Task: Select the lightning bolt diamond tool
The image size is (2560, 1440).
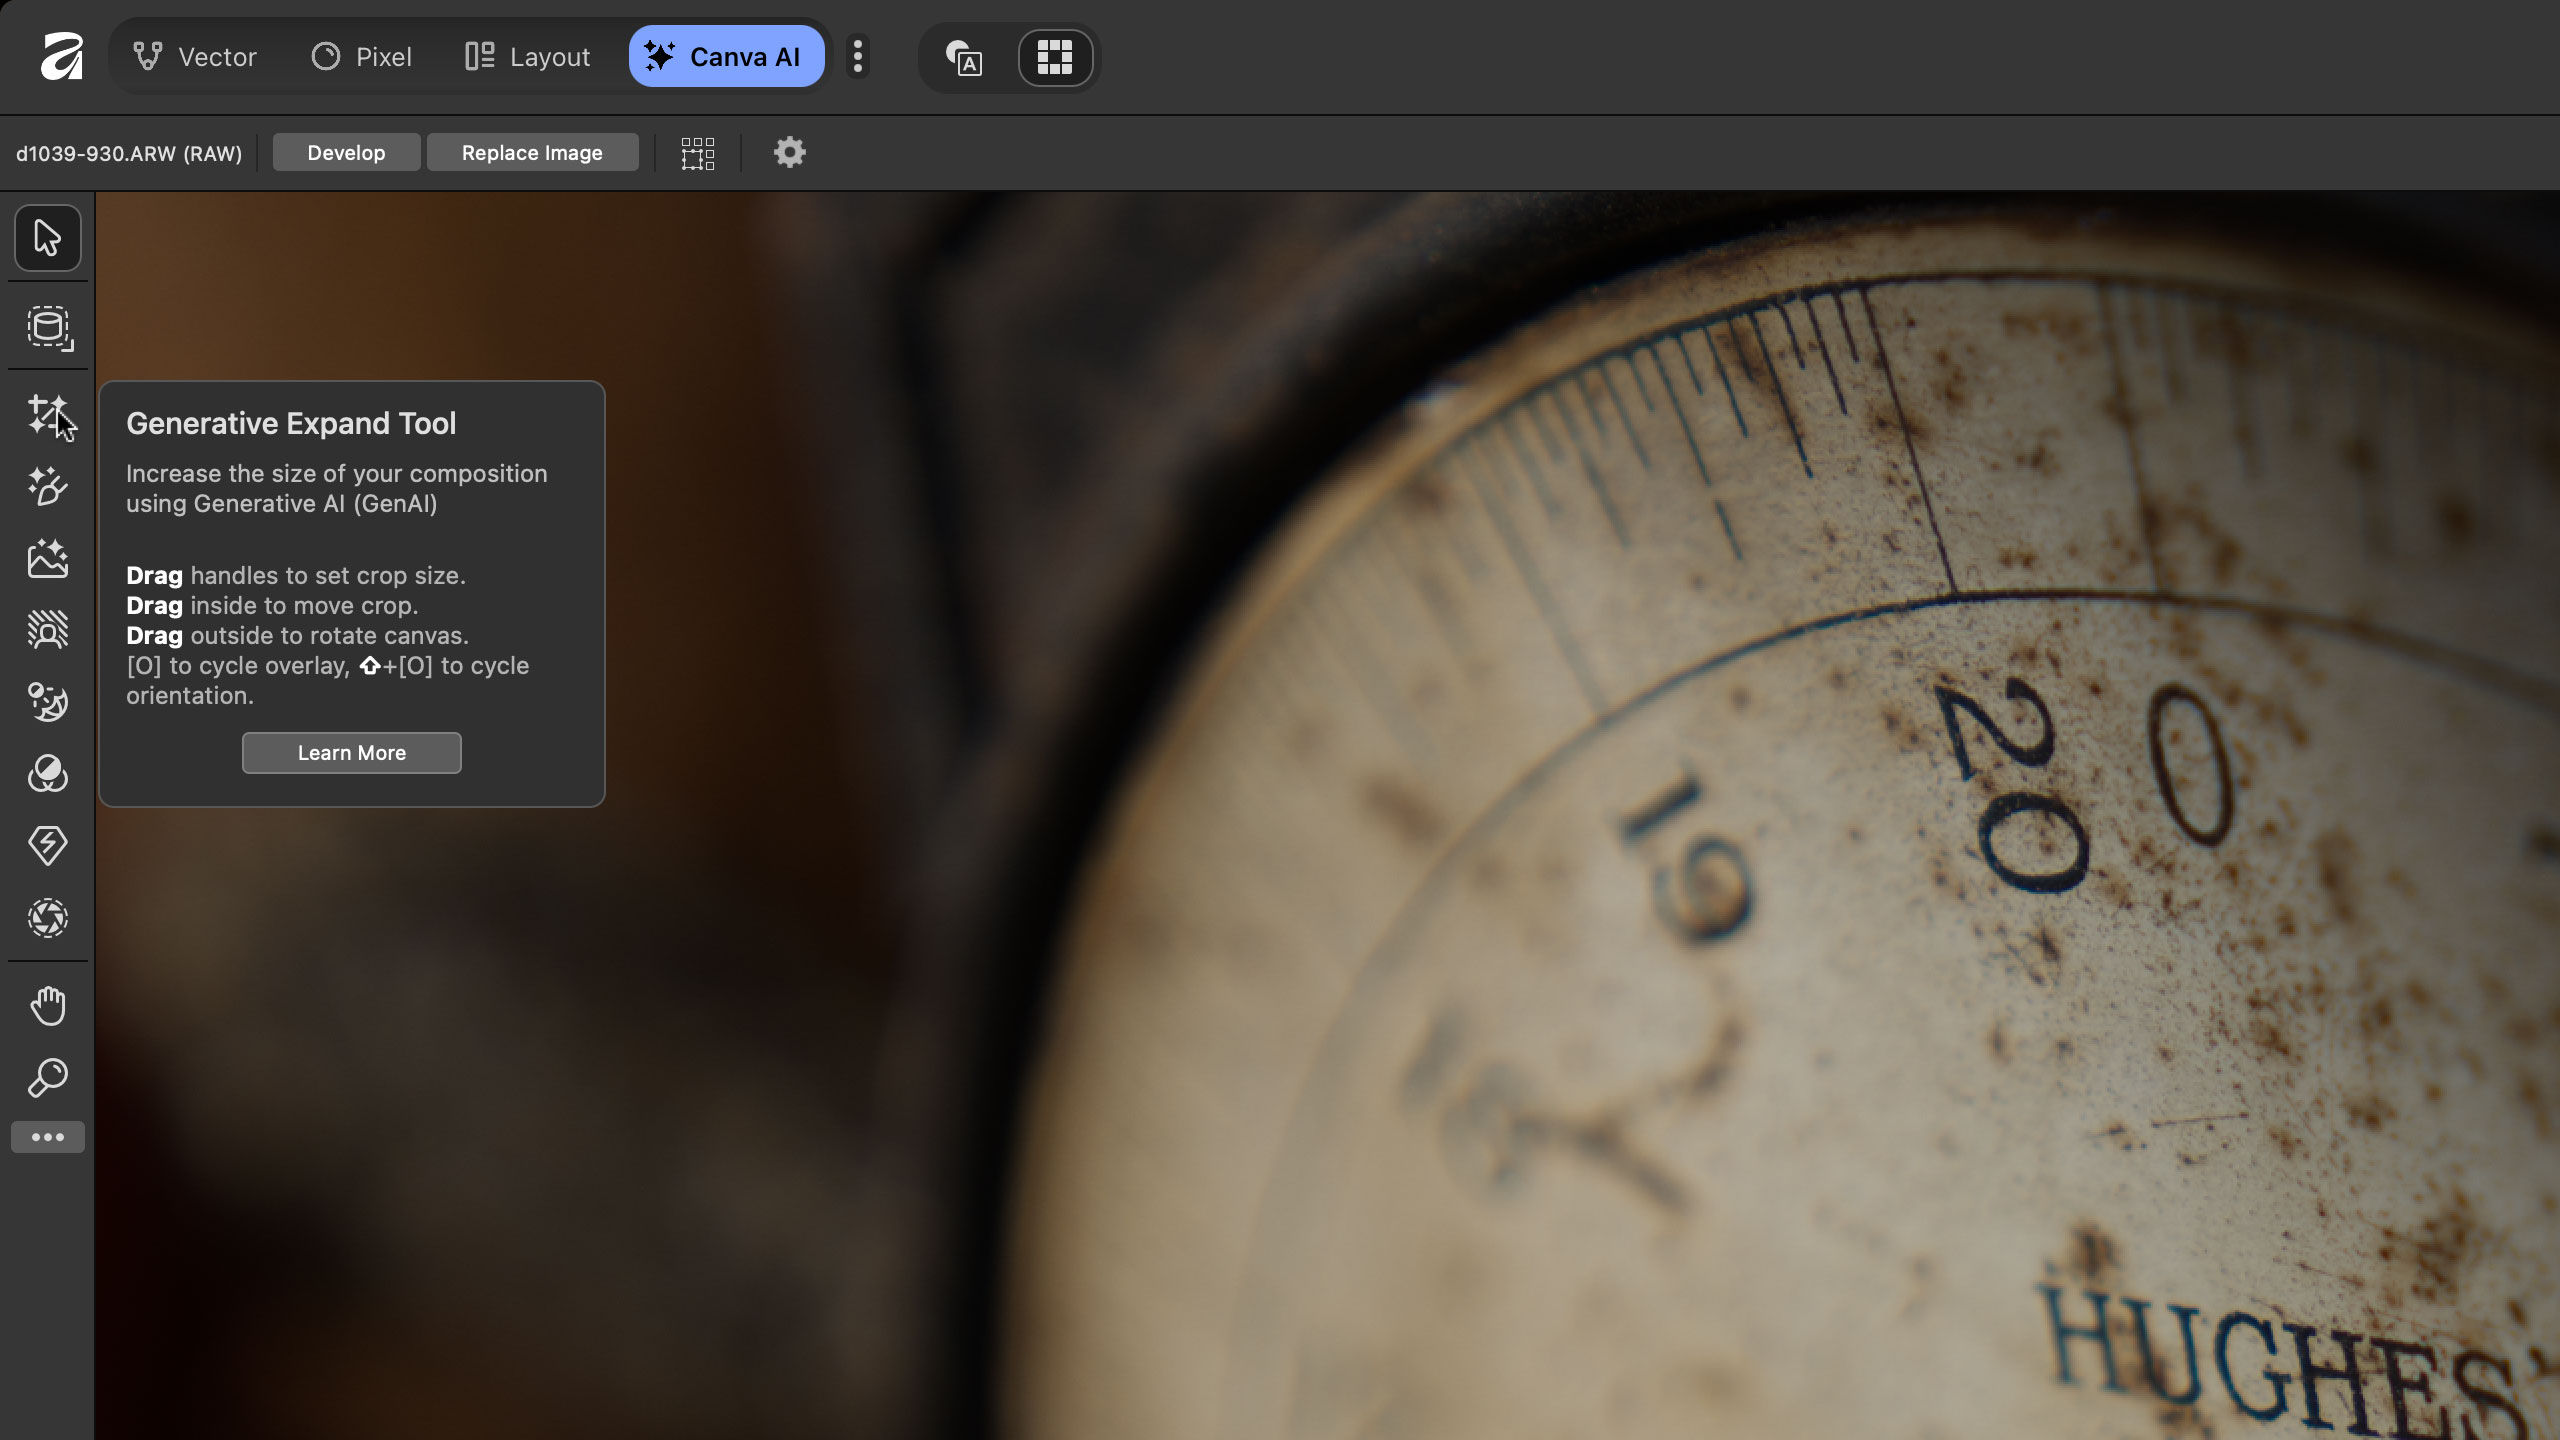Action: coord(47,846)
